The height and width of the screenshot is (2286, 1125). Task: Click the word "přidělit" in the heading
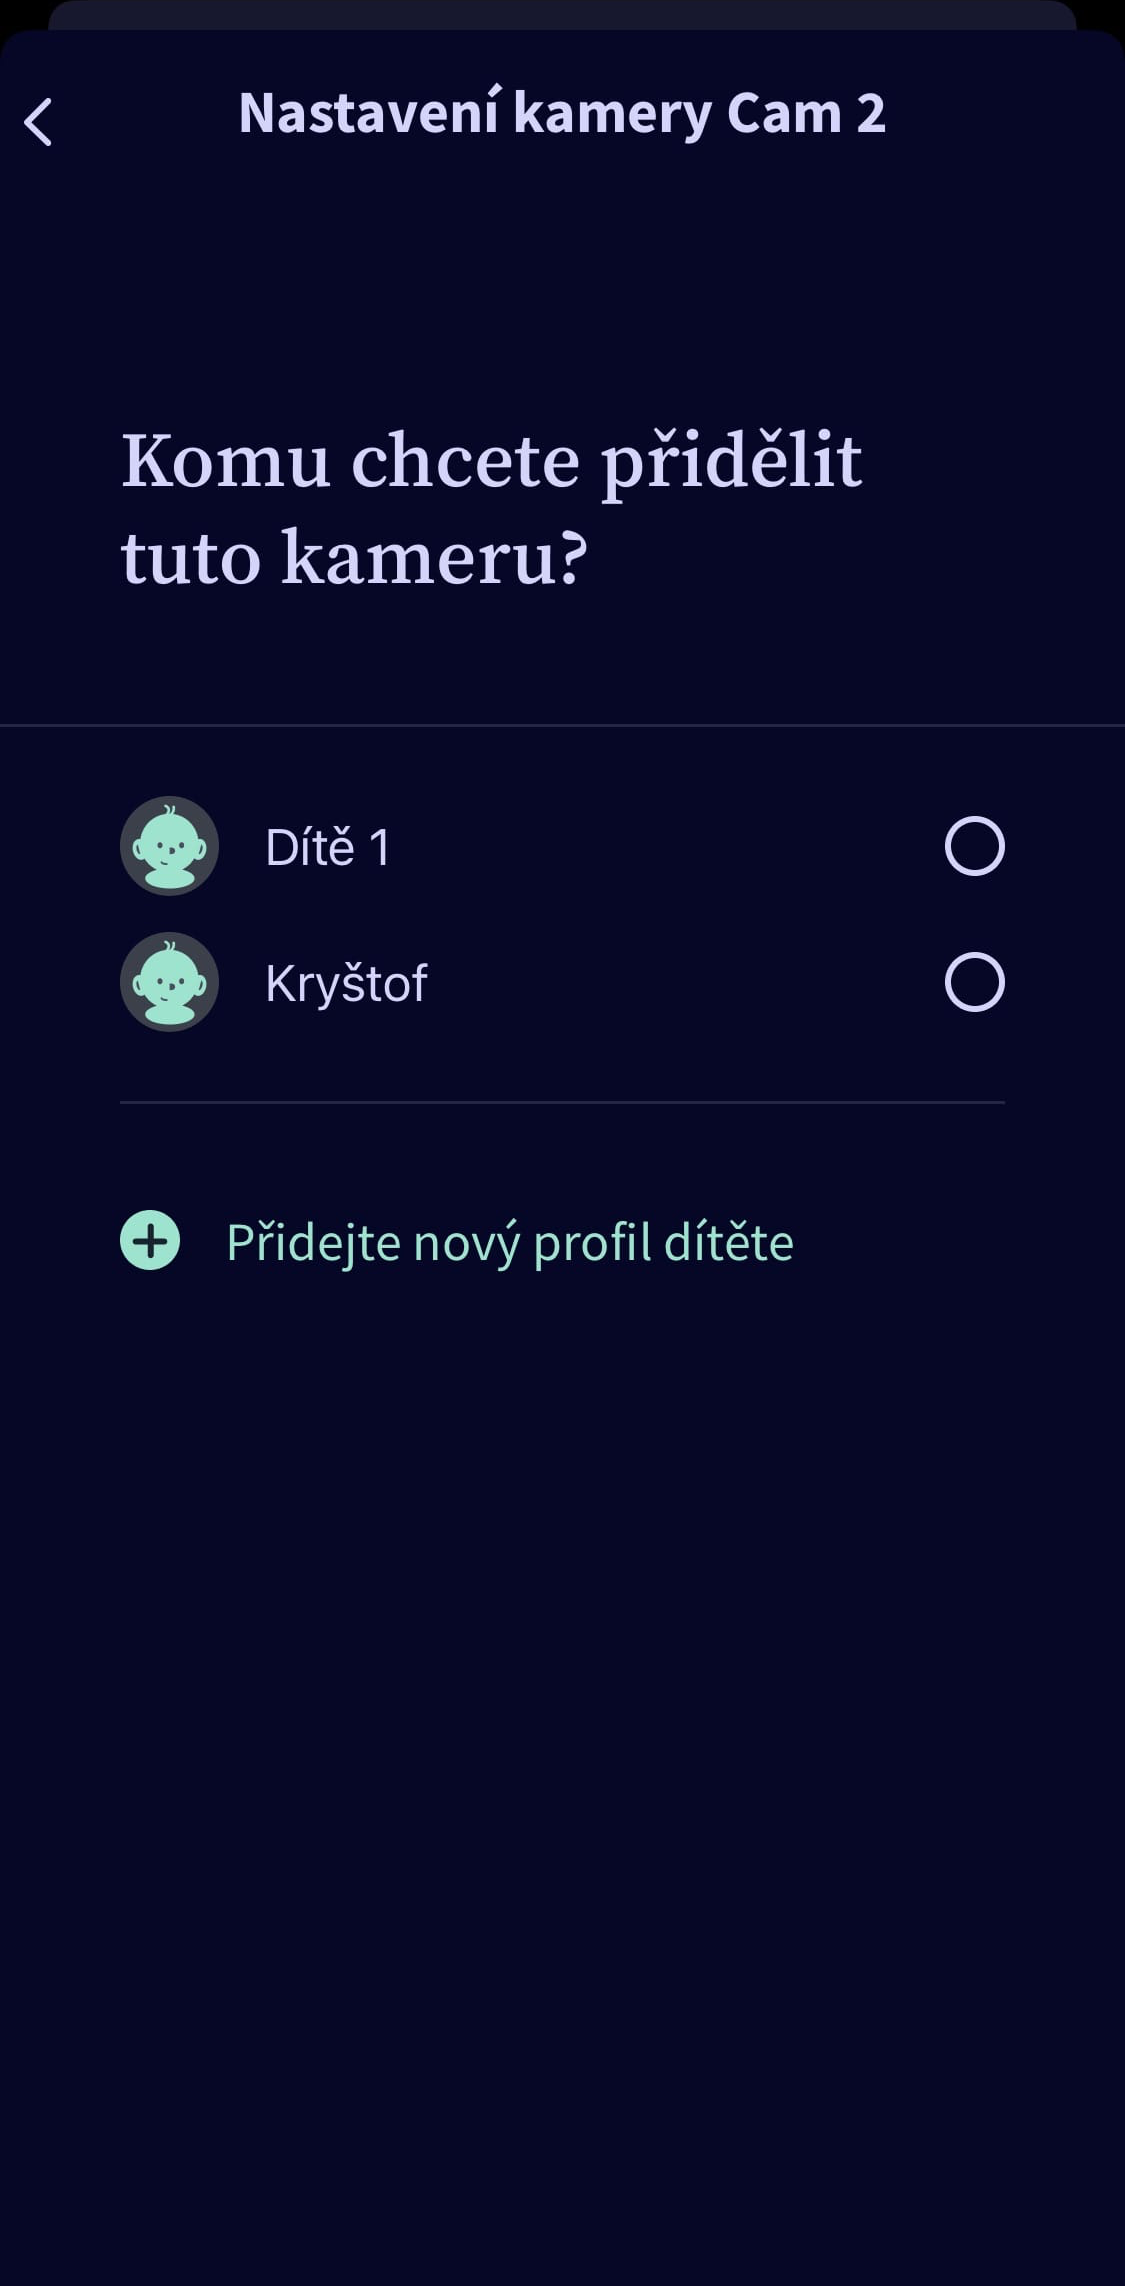(731, 462)
